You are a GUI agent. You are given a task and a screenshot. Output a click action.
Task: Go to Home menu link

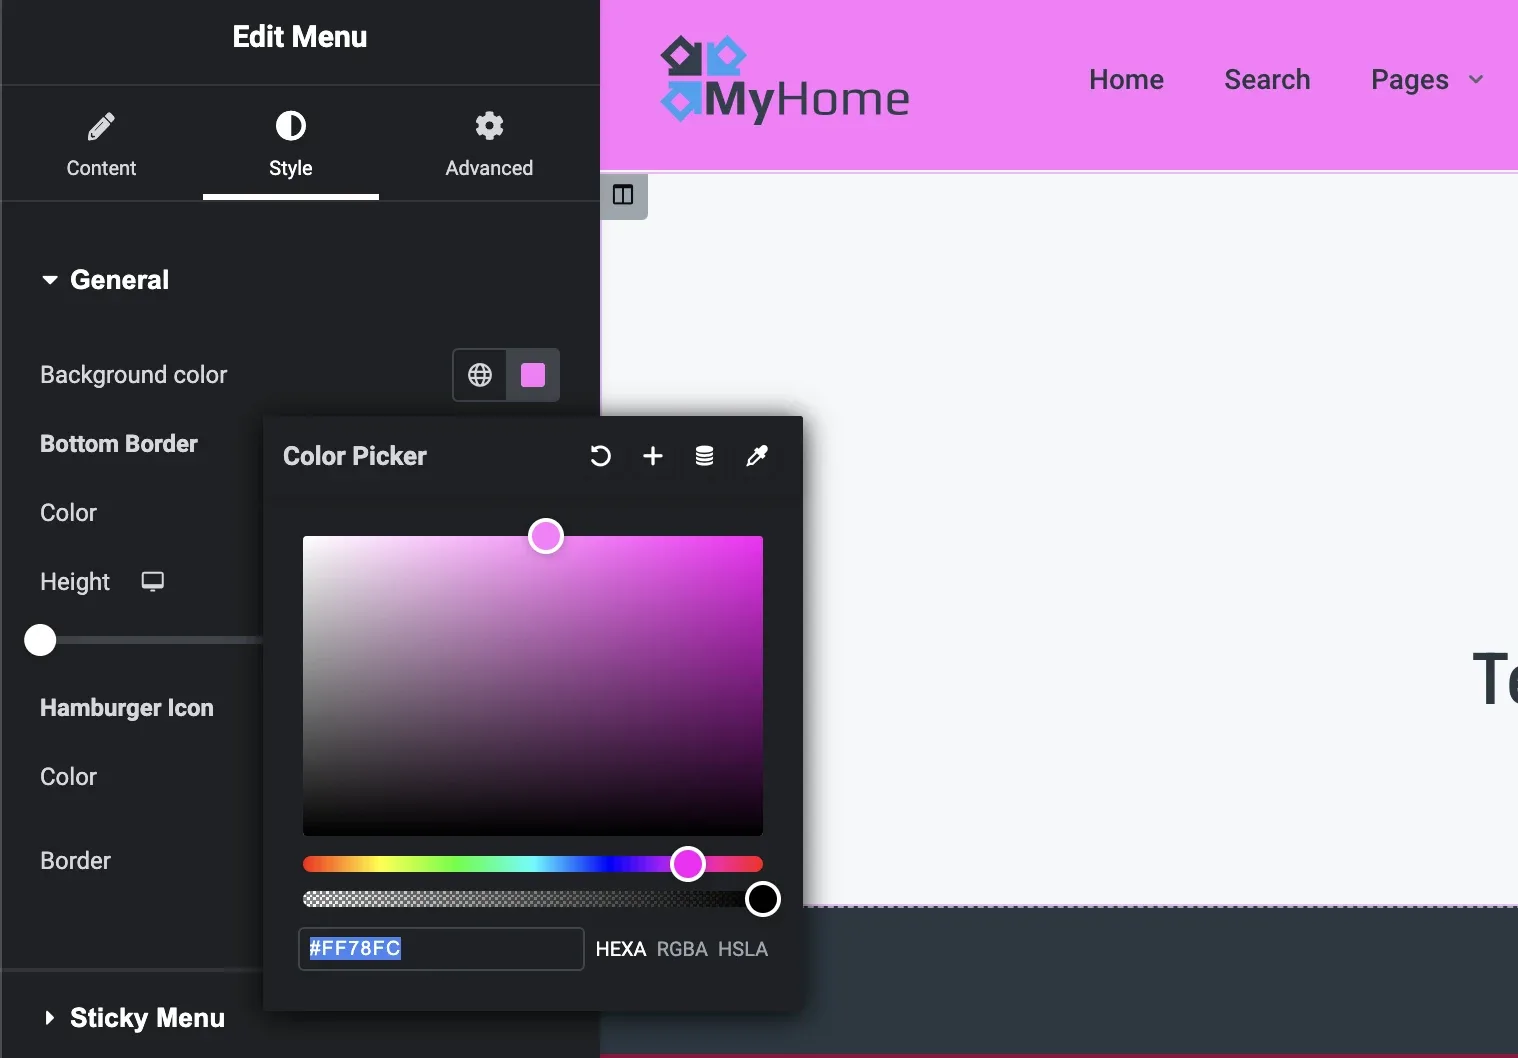[x=1126, y=80]
